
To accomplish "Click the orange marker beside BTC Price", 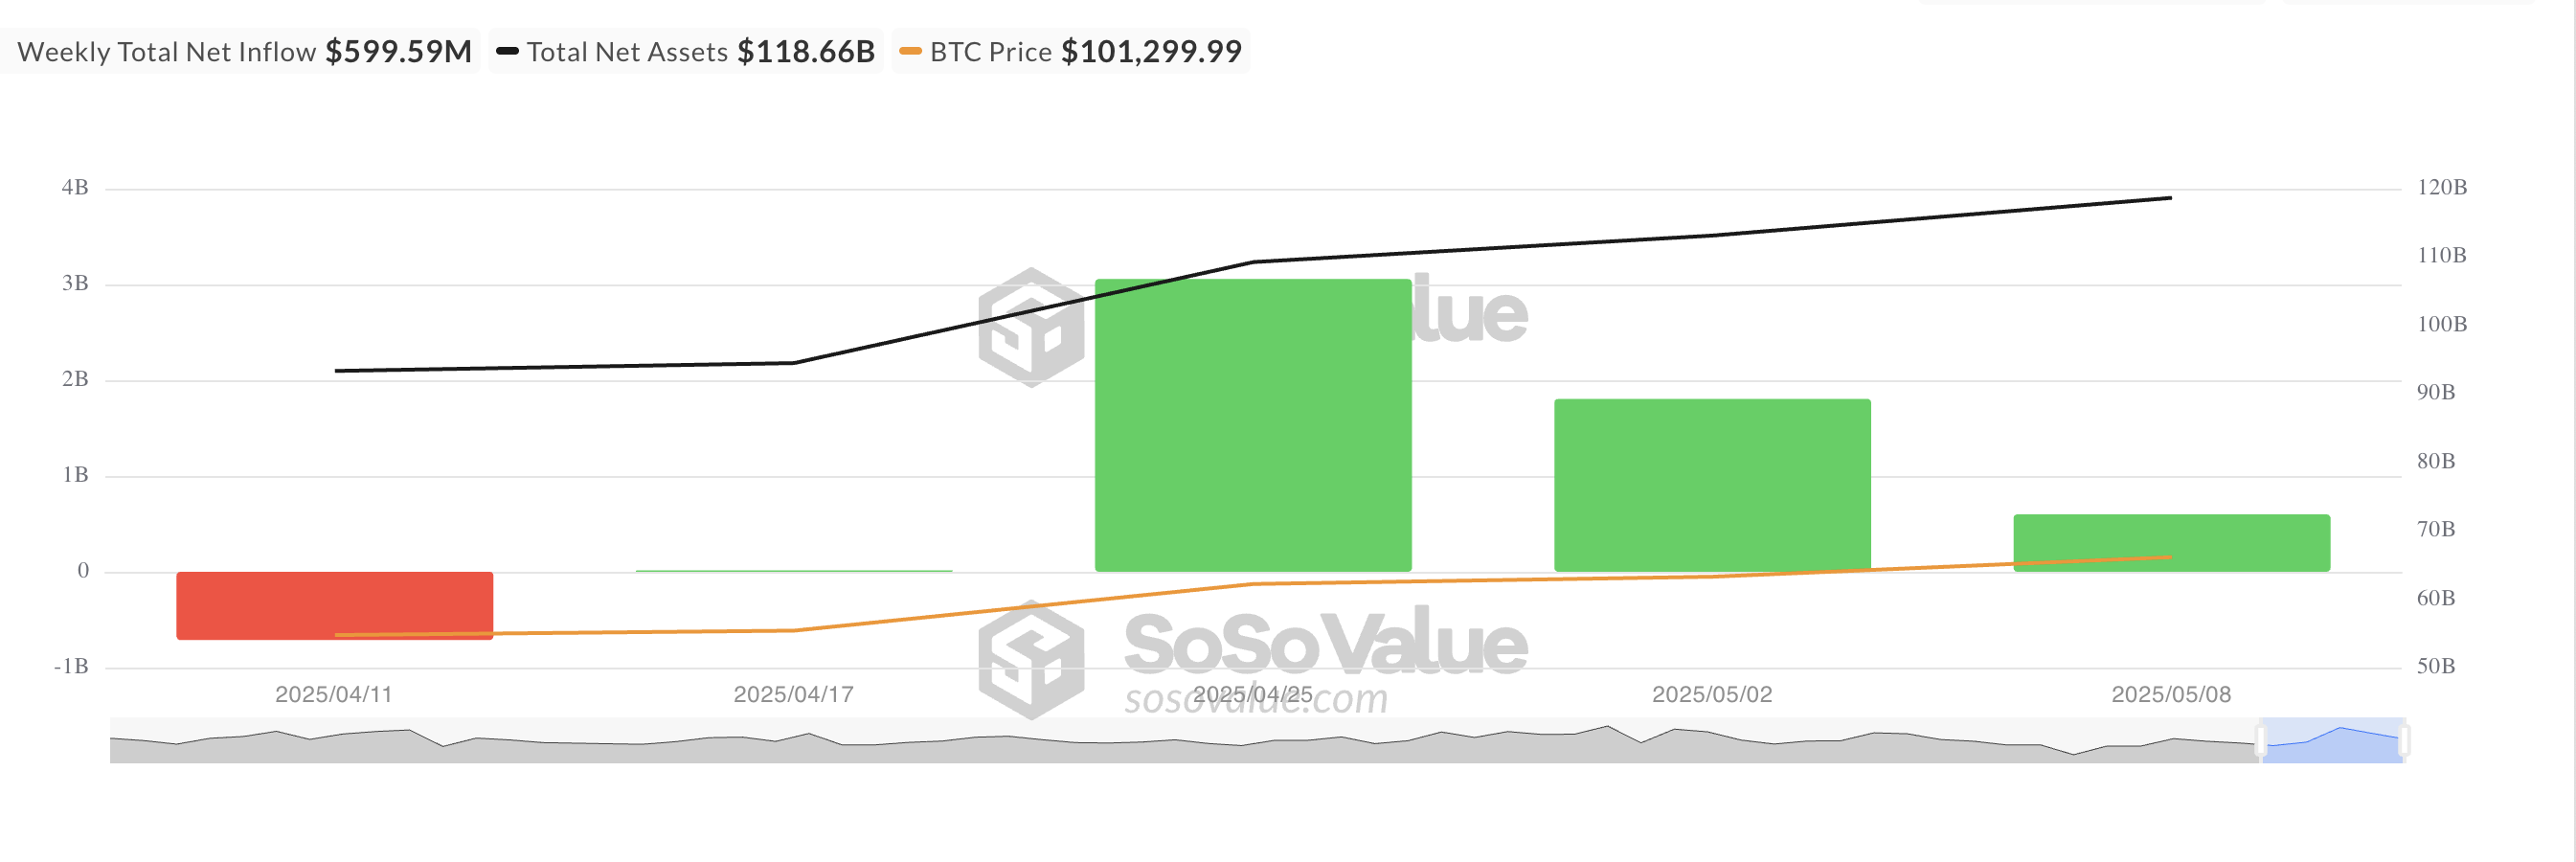I will [910, 51].
